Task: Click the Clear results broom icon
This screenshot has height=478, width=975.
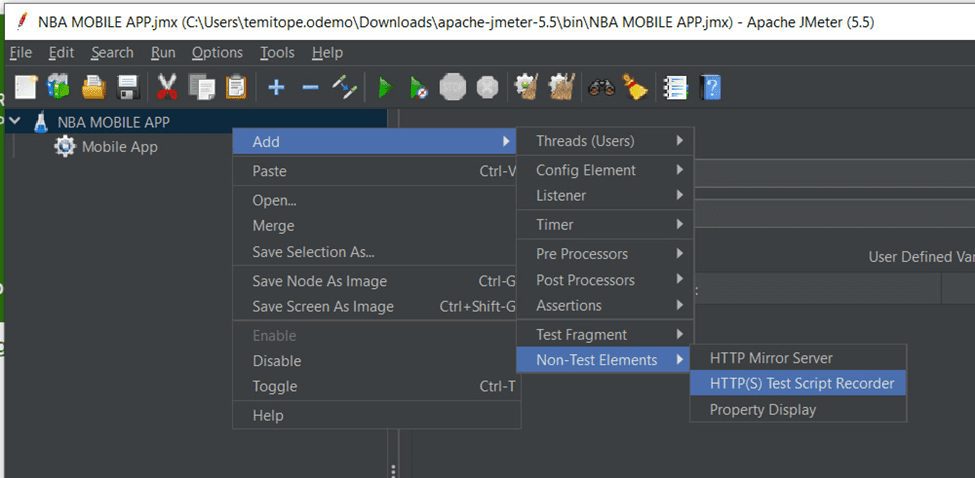Action: click(x=527, y=87)
